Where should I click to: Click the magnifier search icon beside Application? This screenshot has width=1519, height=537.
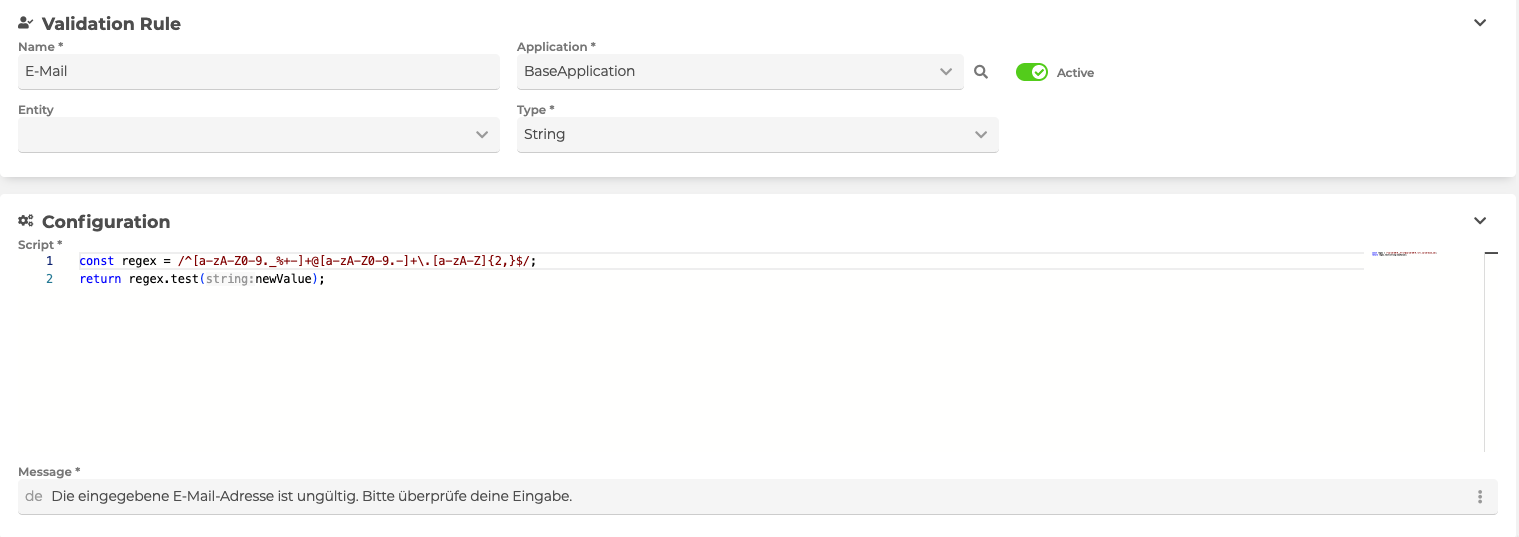point(981,72)
